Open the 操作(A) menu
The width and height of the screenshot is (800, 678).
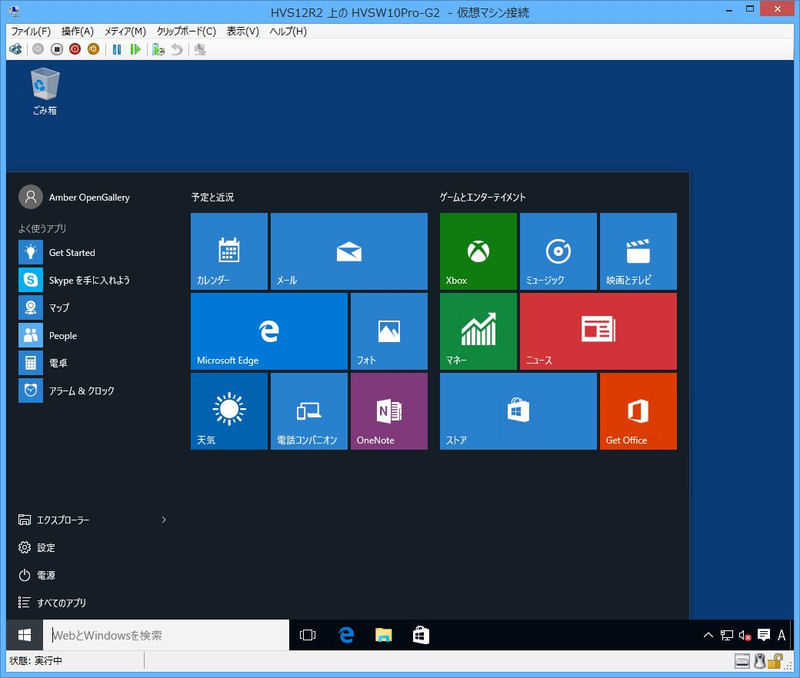[78, 32]
